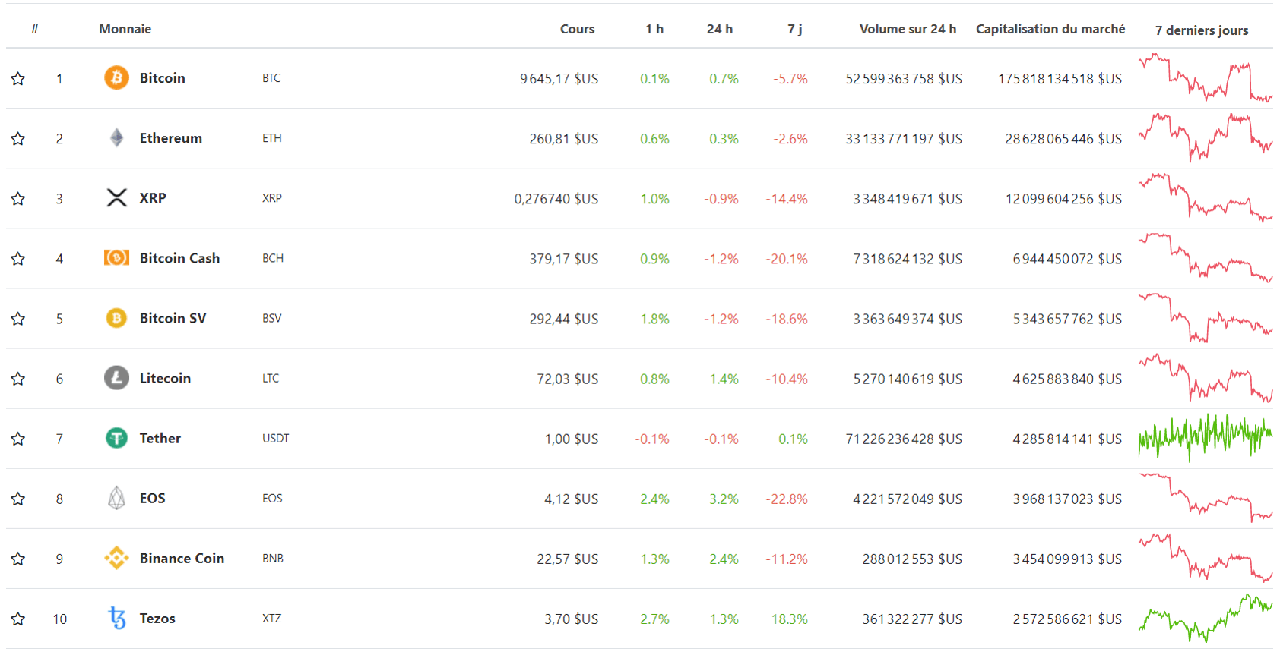Open the Bitcoin coin name in row 1

click(162, 78)
